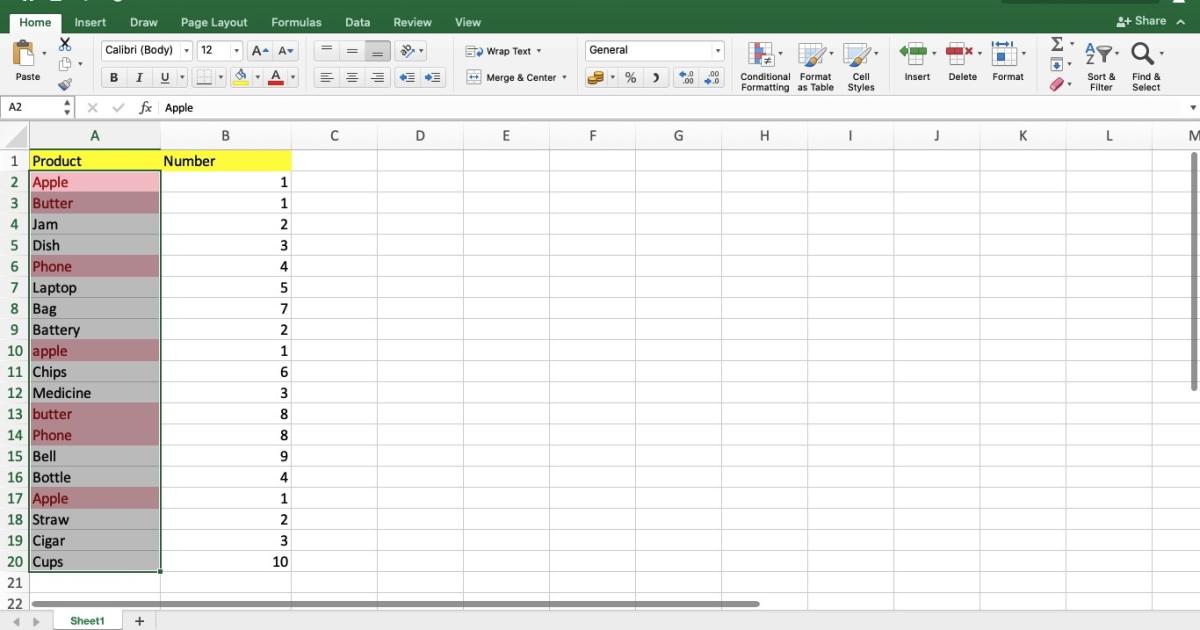
Task: Switch to Insert ribbon tab
Action: pos(90,22)
